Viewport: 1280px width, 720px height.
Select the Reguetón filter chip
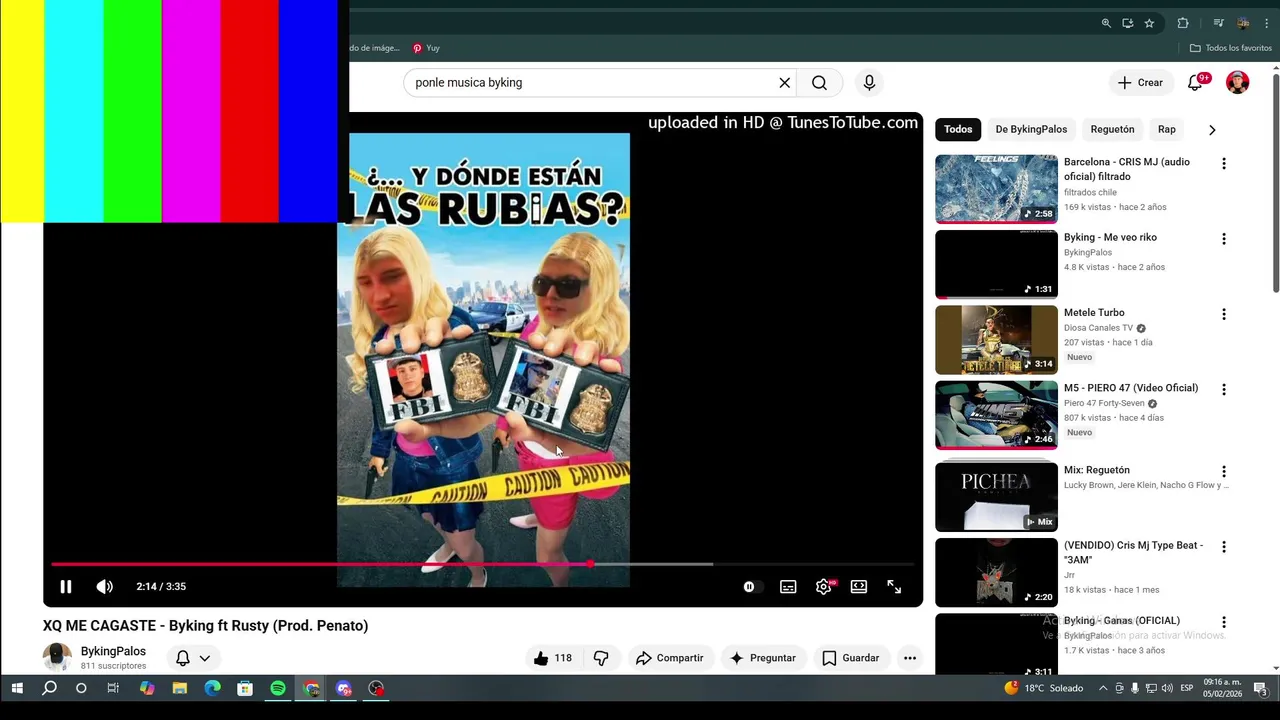1112,129
